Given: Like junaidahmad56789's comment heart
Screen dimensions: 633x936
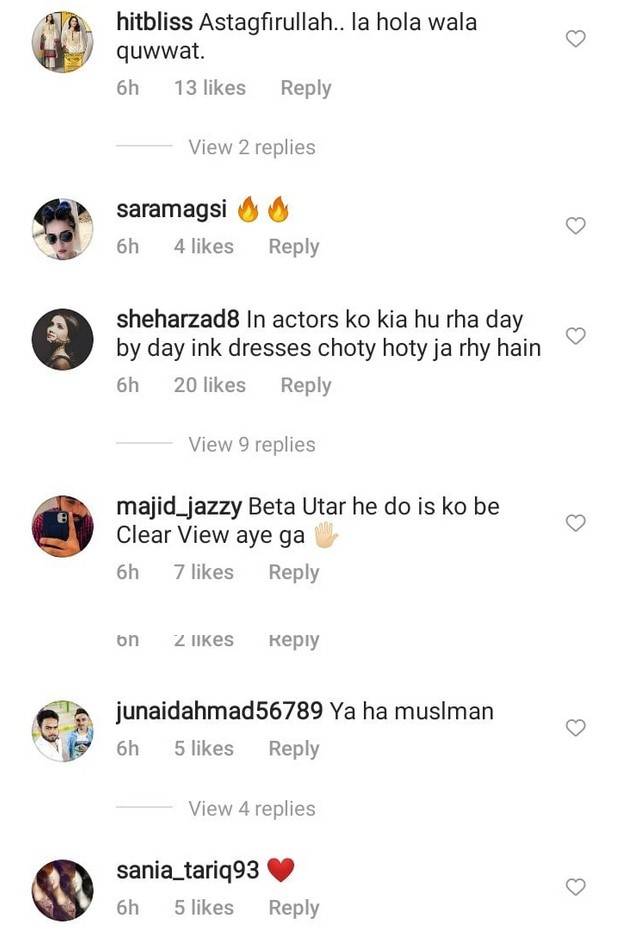Looking at the screenshot, I should pyautogui.click(x=575, y=728).
